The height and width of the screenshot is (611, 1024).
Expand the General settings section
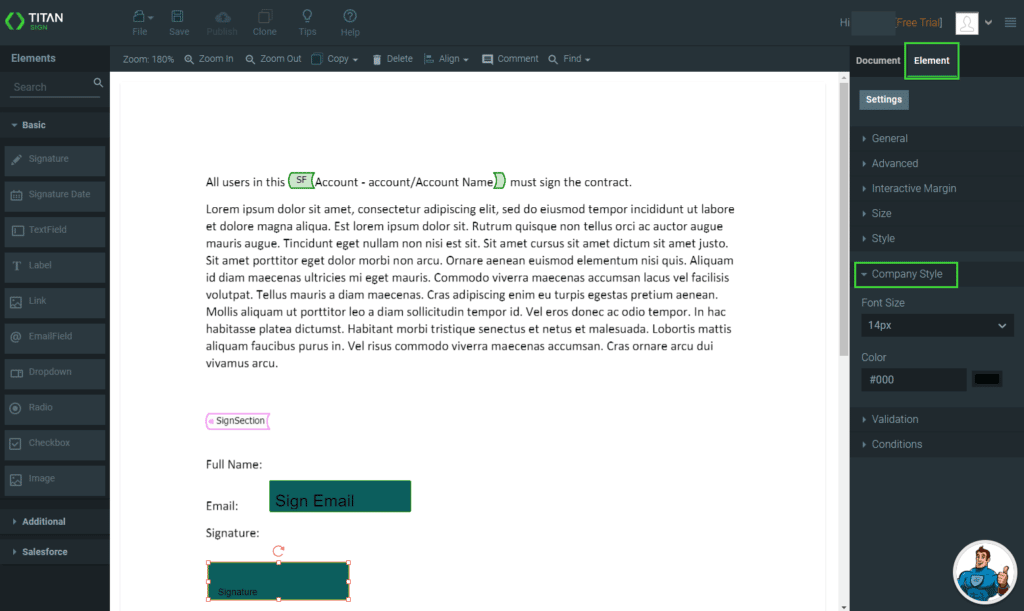(x=889, y=138)
